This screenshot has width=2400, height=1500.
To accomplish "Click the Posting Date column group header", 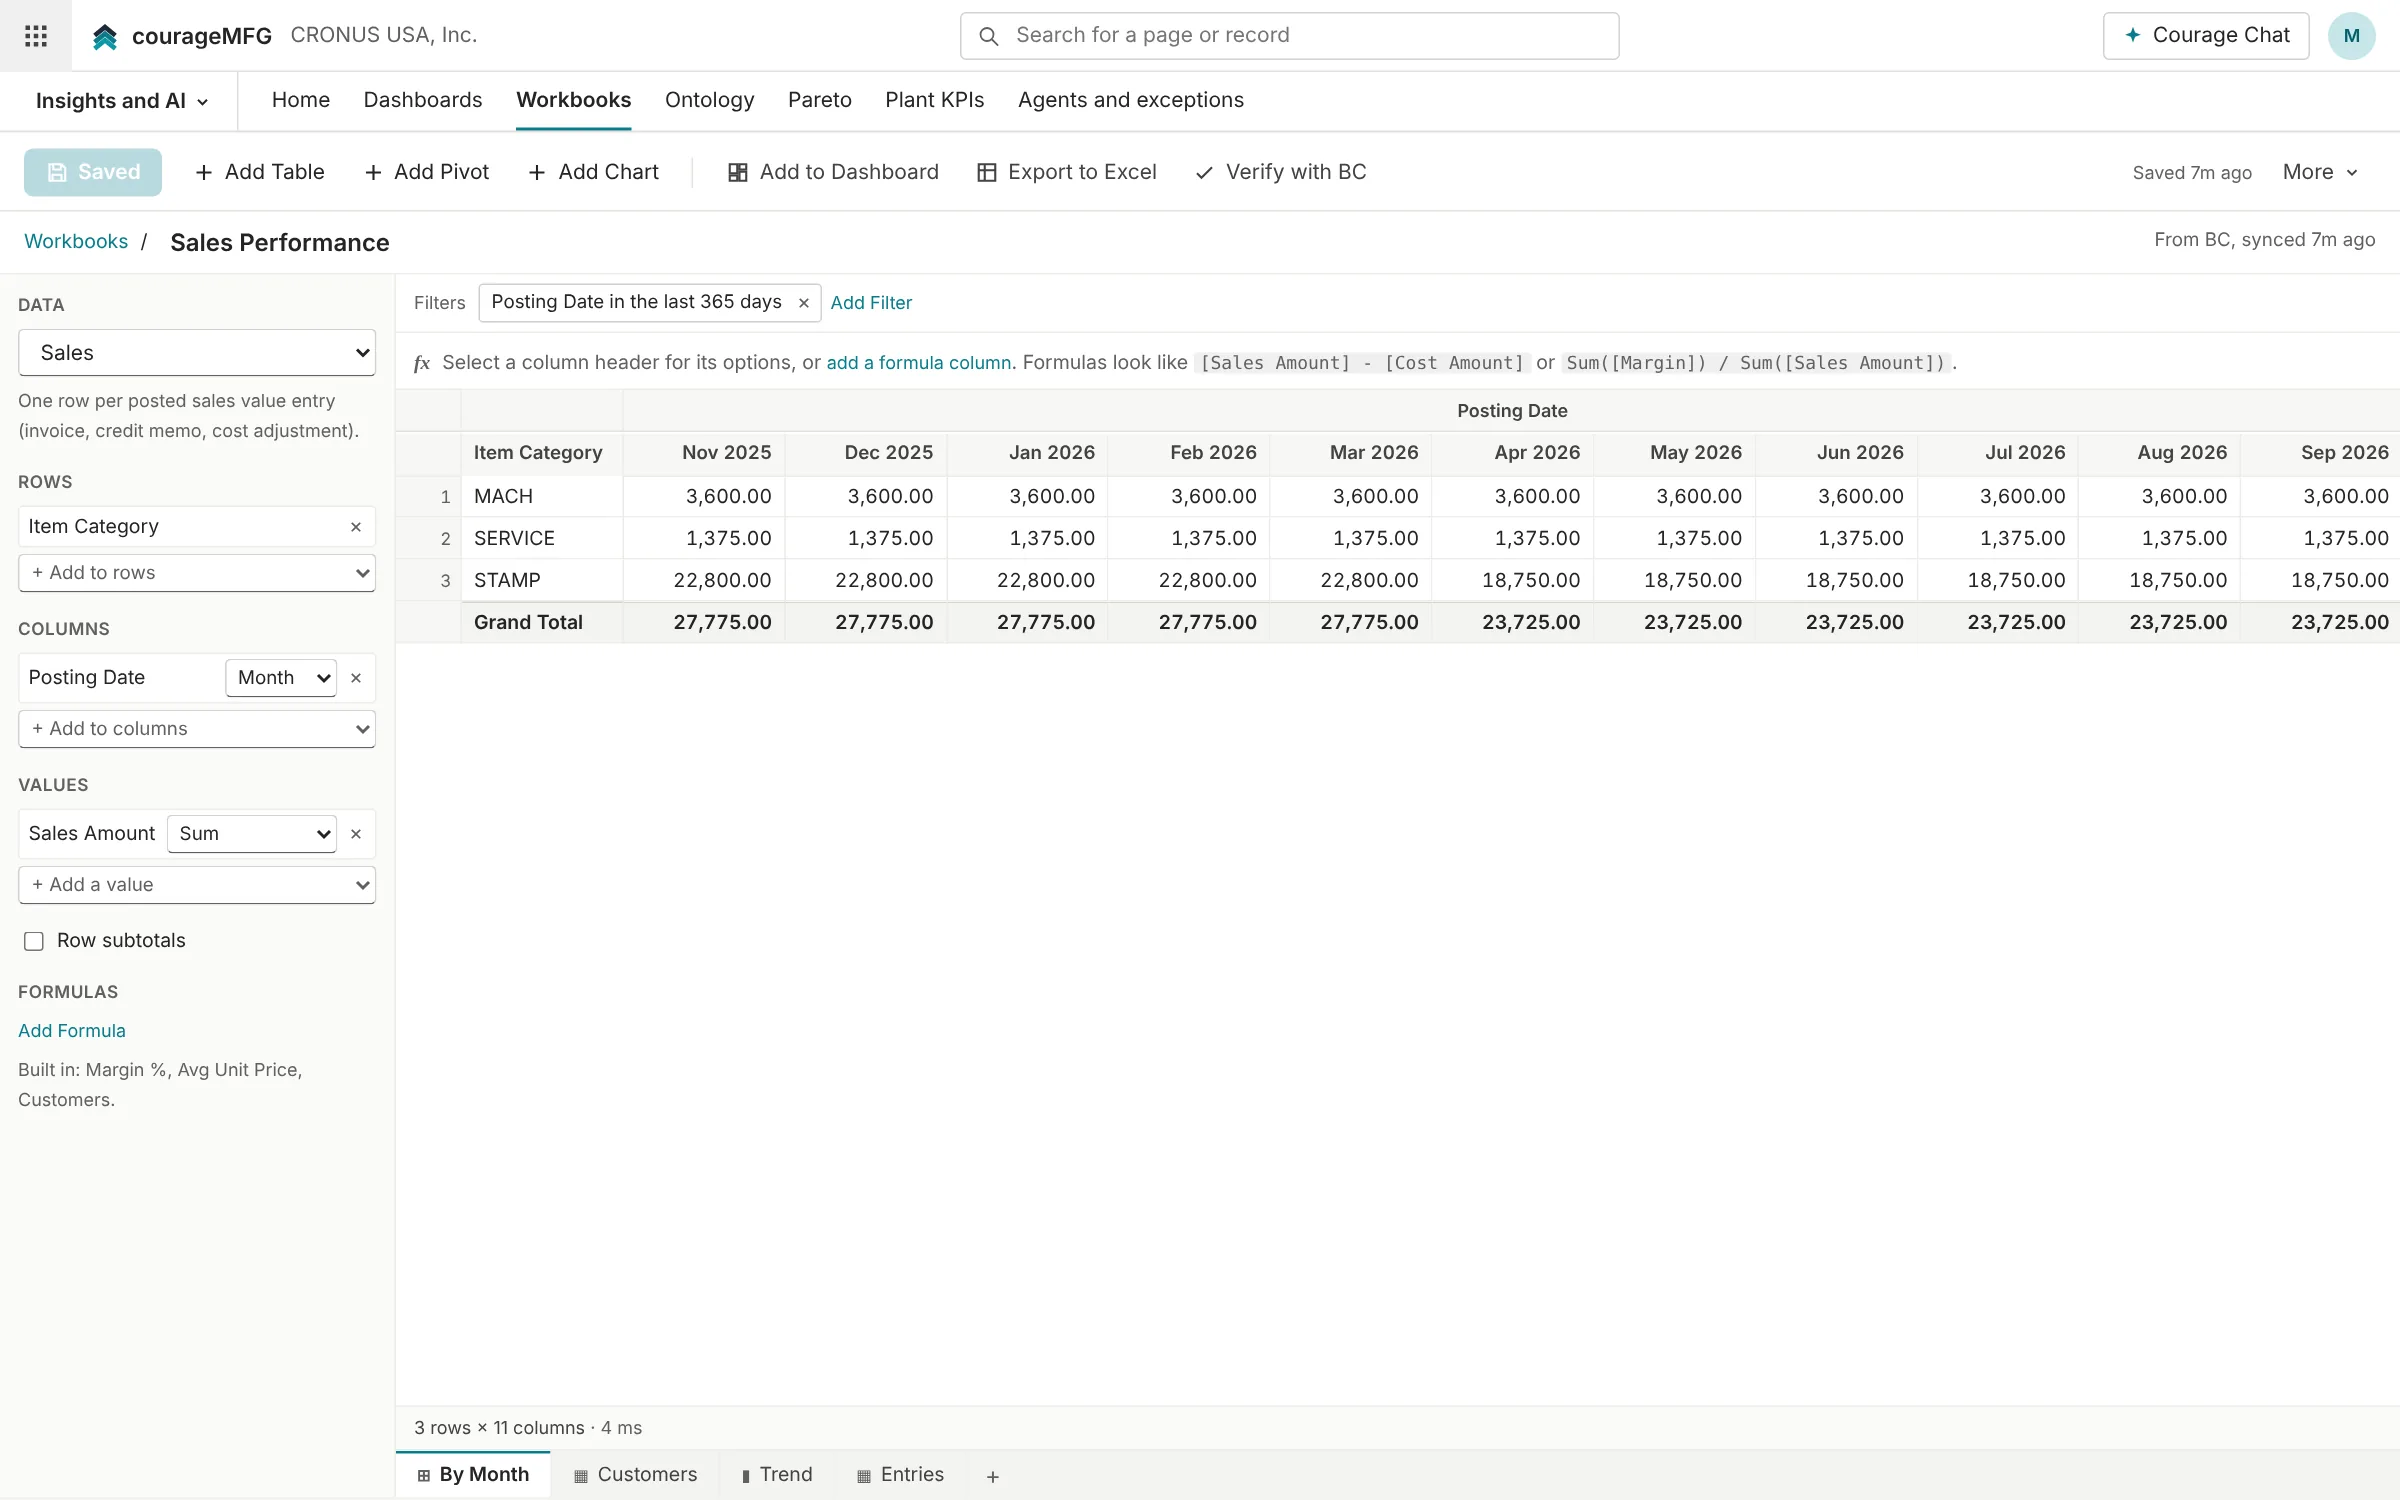I will point(1512,411).
